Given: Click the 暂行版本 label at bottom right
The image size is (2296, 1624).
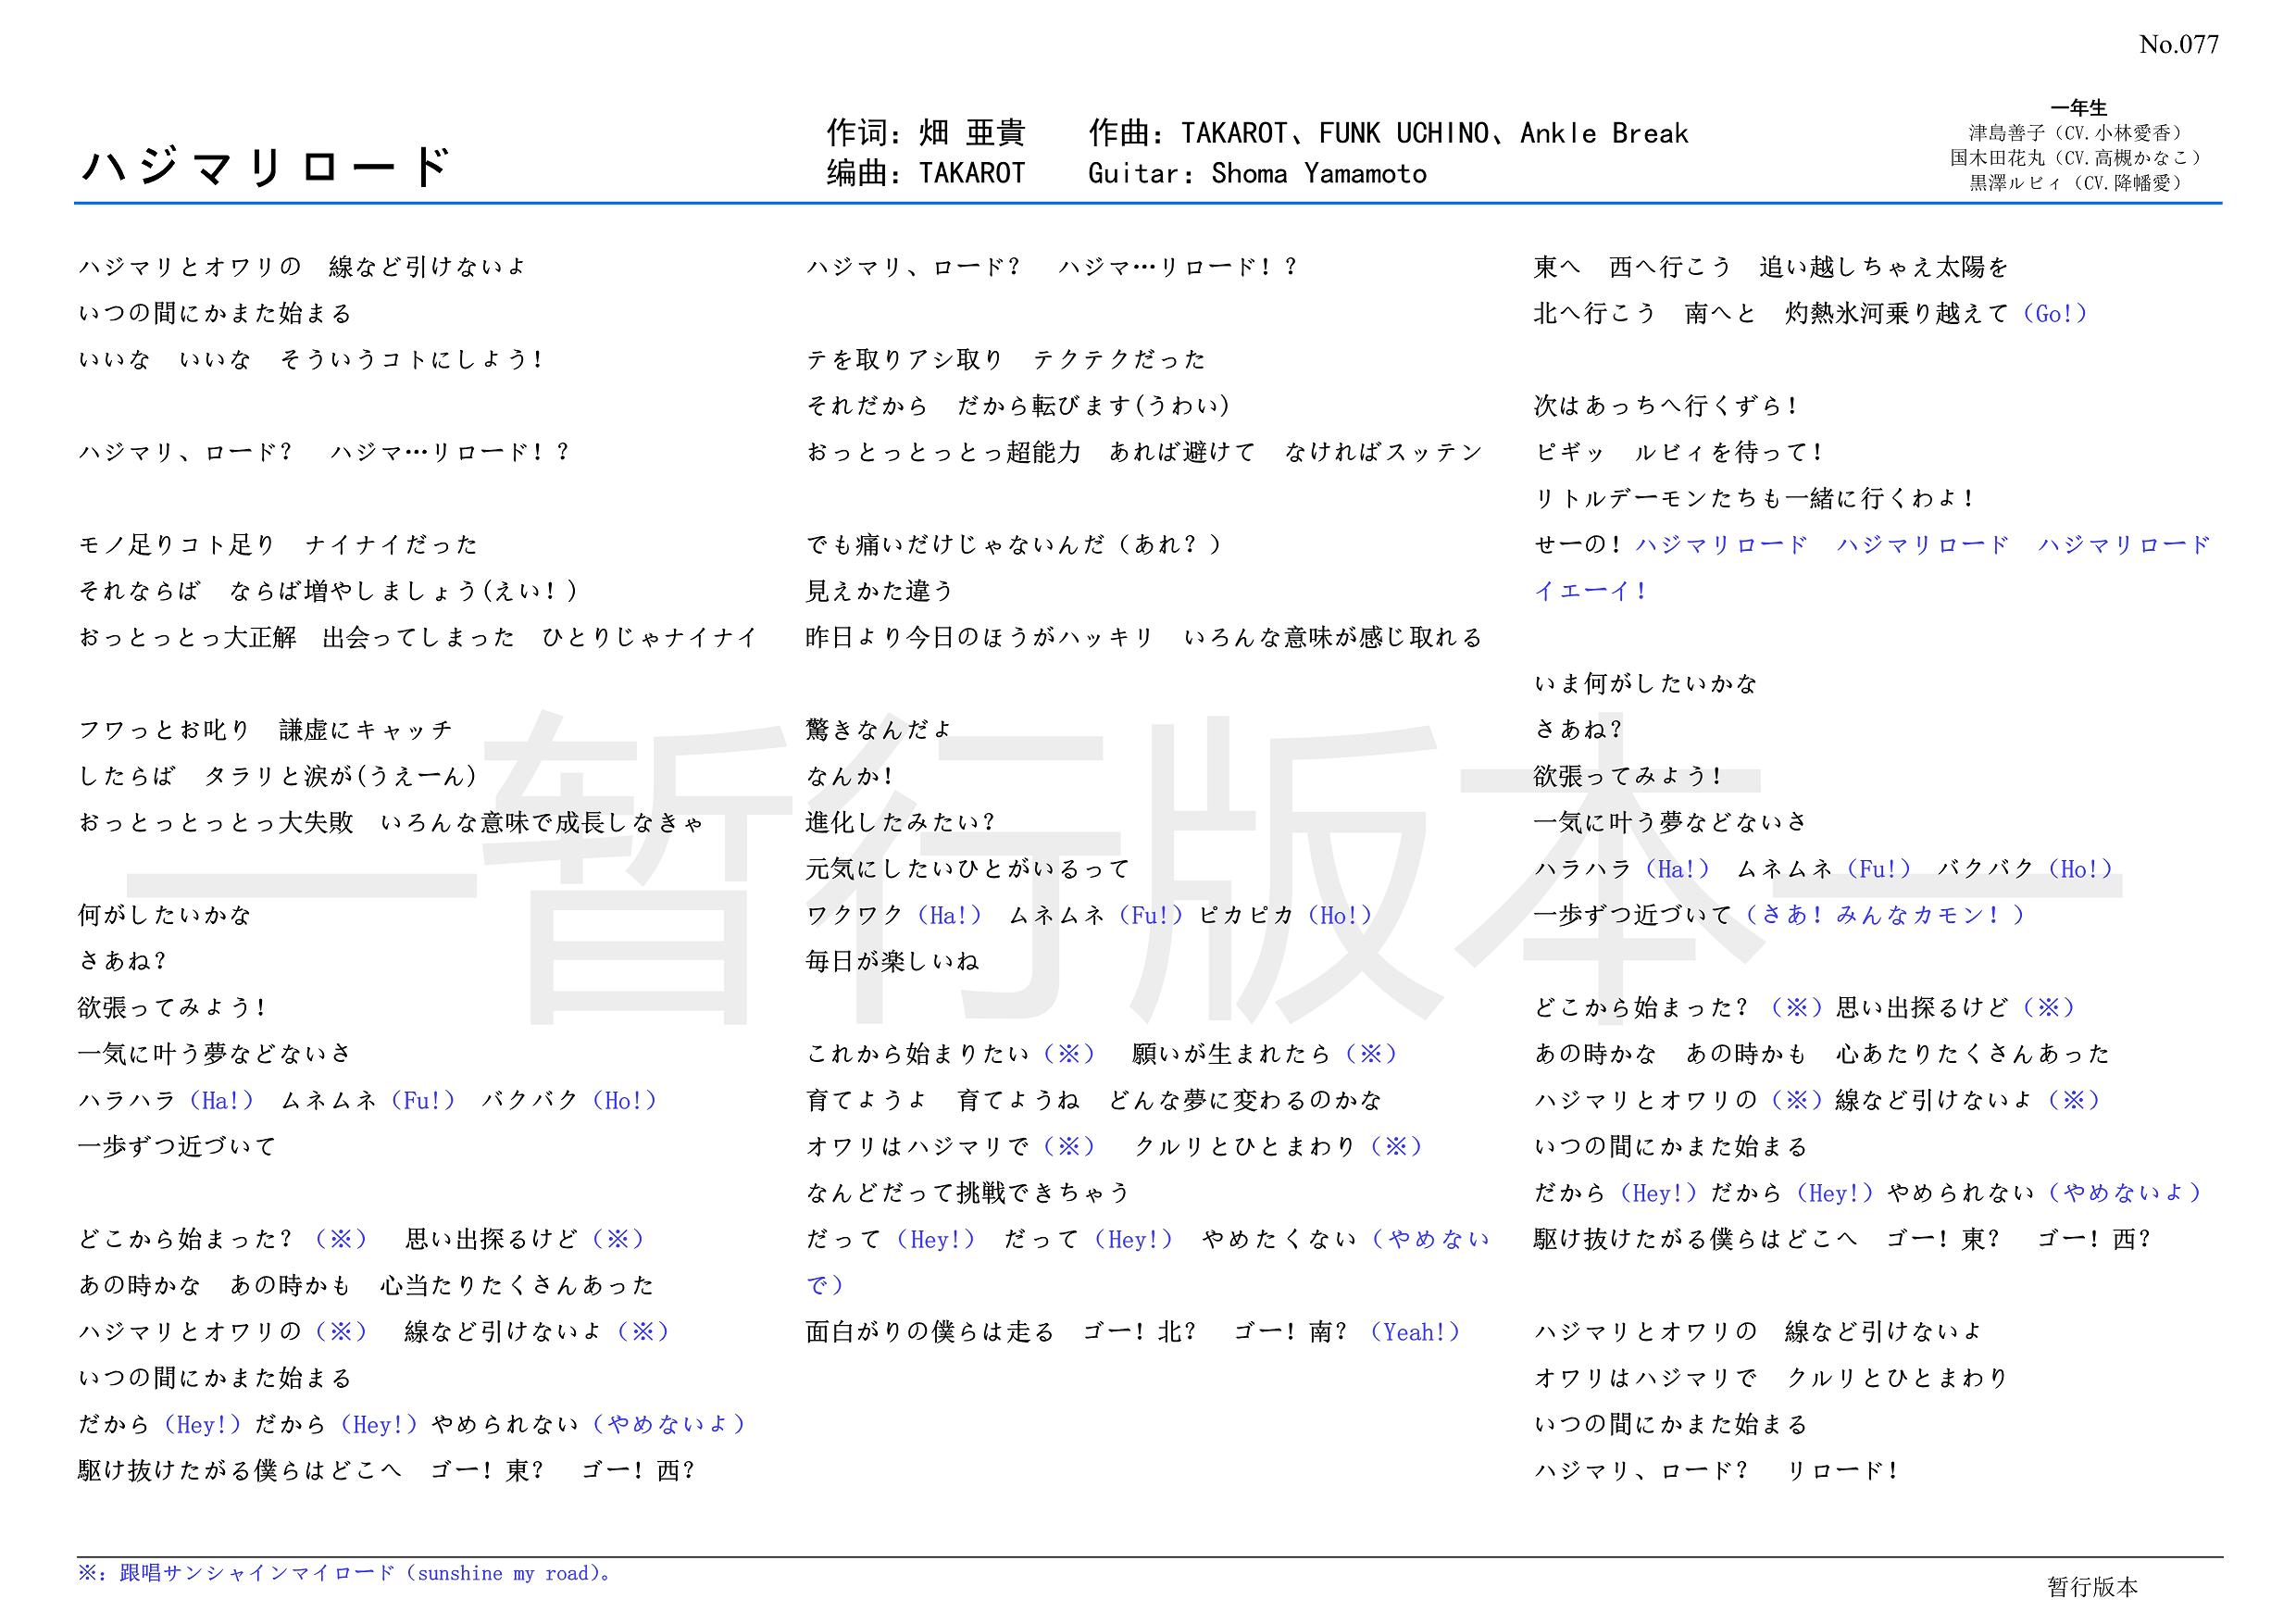Looking at the screenshot, I should [2092, 1587].
